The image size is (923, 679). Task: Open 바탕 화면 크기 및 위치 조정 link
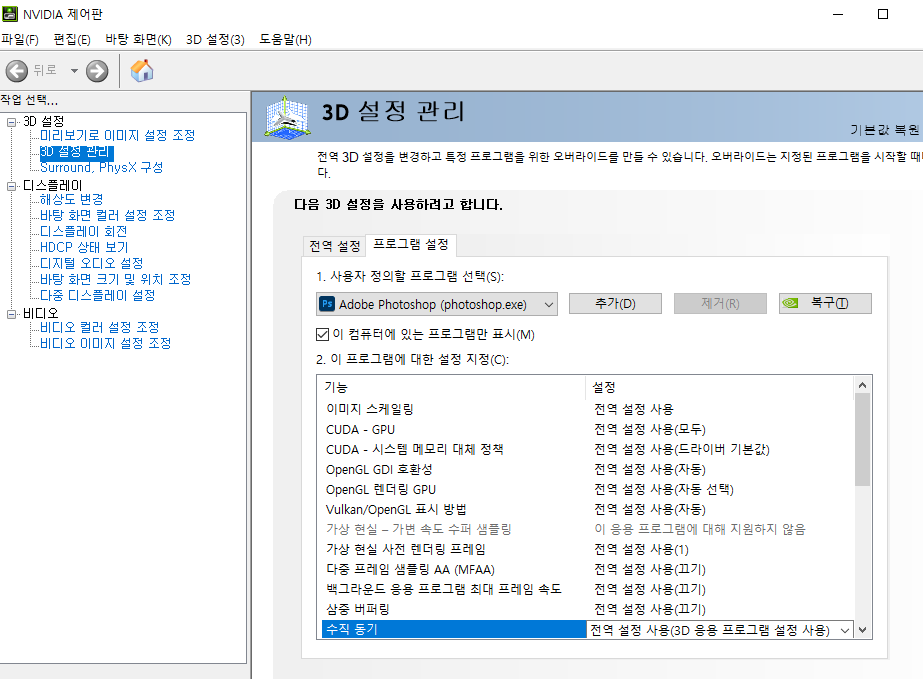click(x=115, y=279)
